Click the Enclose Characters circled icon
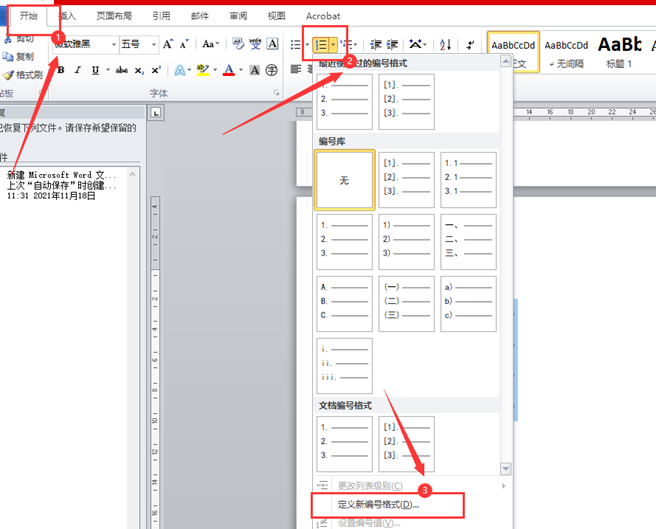 272,70
